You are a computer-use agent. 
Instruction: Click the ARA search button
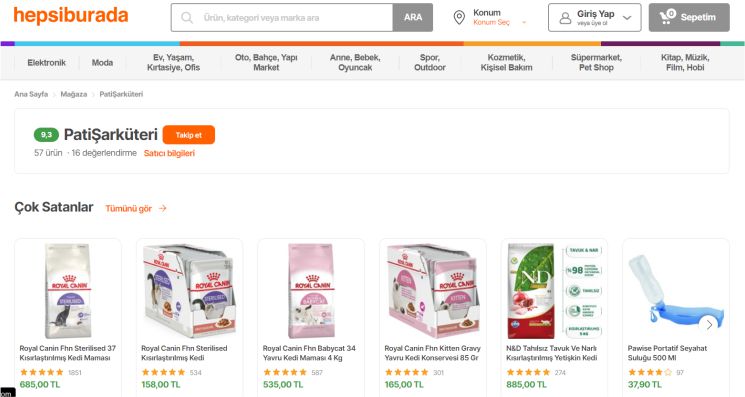pyautogui.click(x=413, y=18)
